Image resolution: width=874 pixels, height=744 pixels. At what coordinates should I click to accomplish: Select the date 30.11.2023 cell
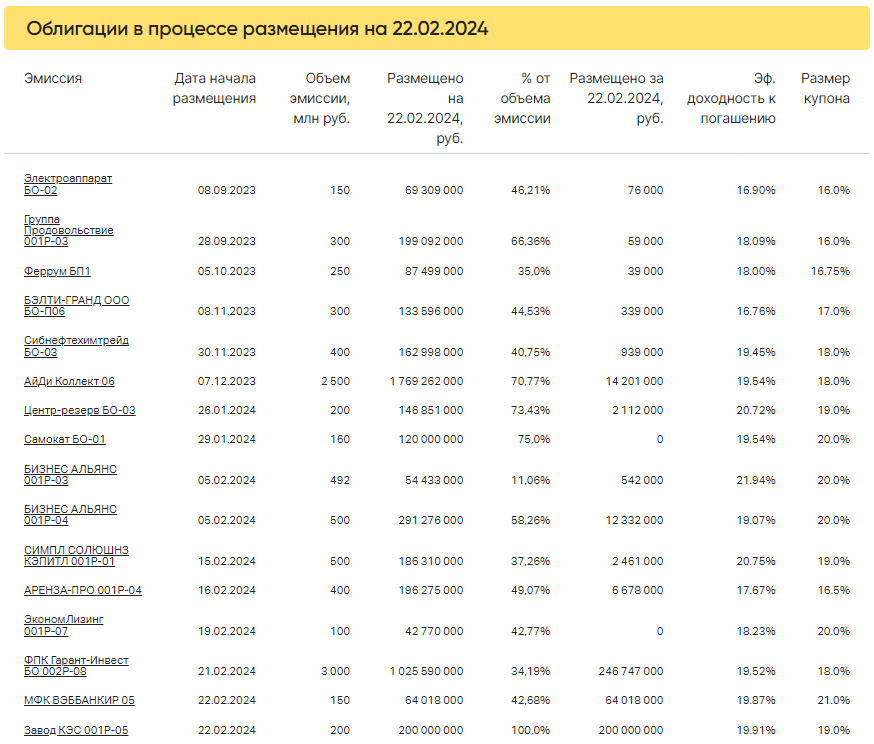pyautogui.click(x=226, y=352)
